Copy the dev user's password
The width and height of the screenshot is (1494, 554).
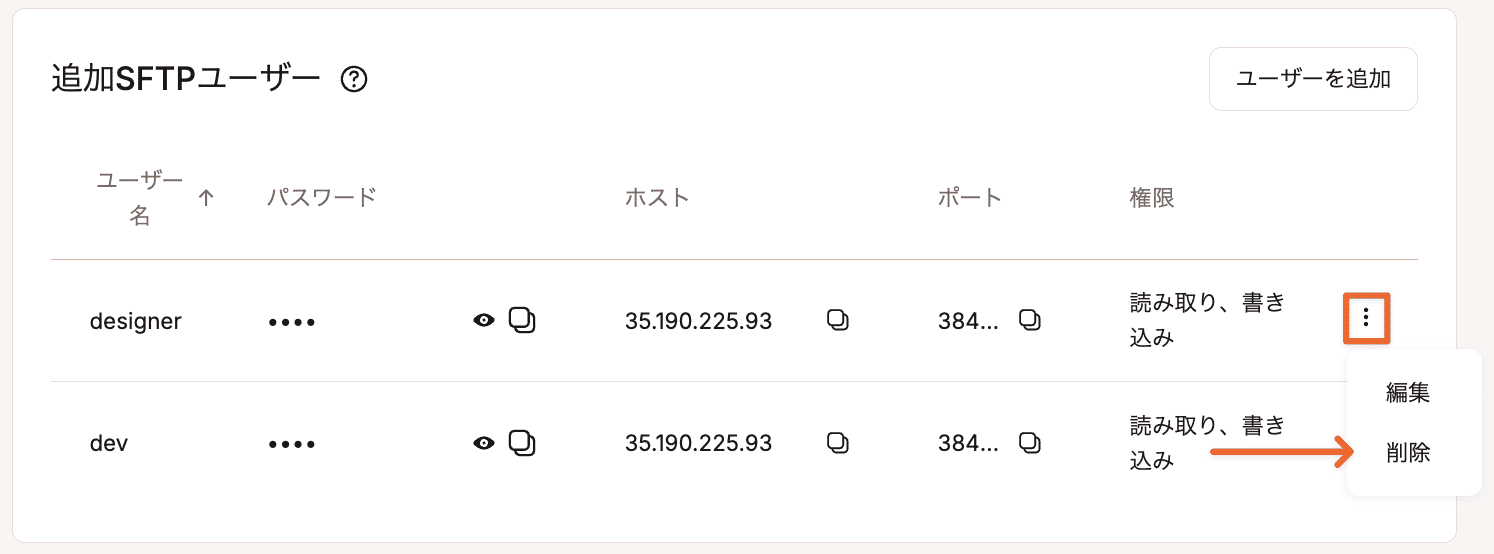pos(522,442)
